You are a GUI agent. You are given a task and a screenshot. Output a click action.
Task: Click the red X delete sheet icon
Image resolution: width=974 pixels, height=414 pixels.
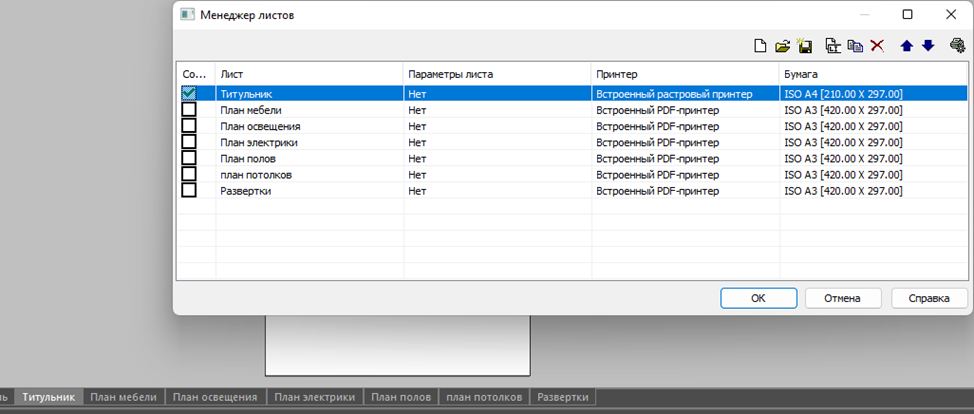pos(877,46)
